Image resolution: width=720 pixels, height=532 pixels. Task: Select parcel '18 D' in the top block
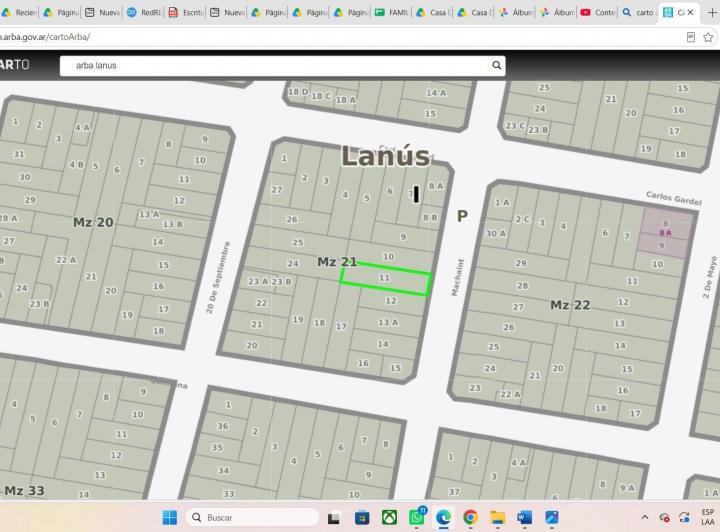(x=298, y=91)
